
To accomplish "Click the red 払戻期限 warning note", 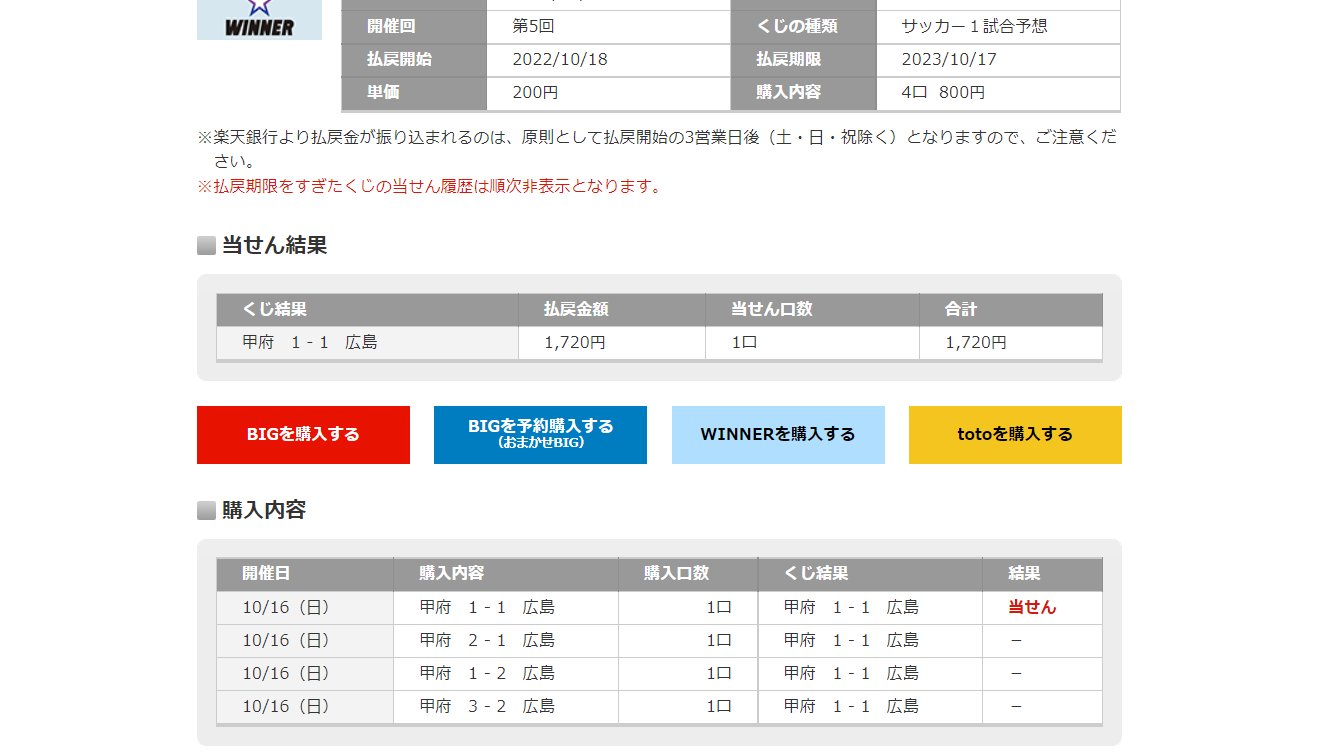I will [431, 186].
